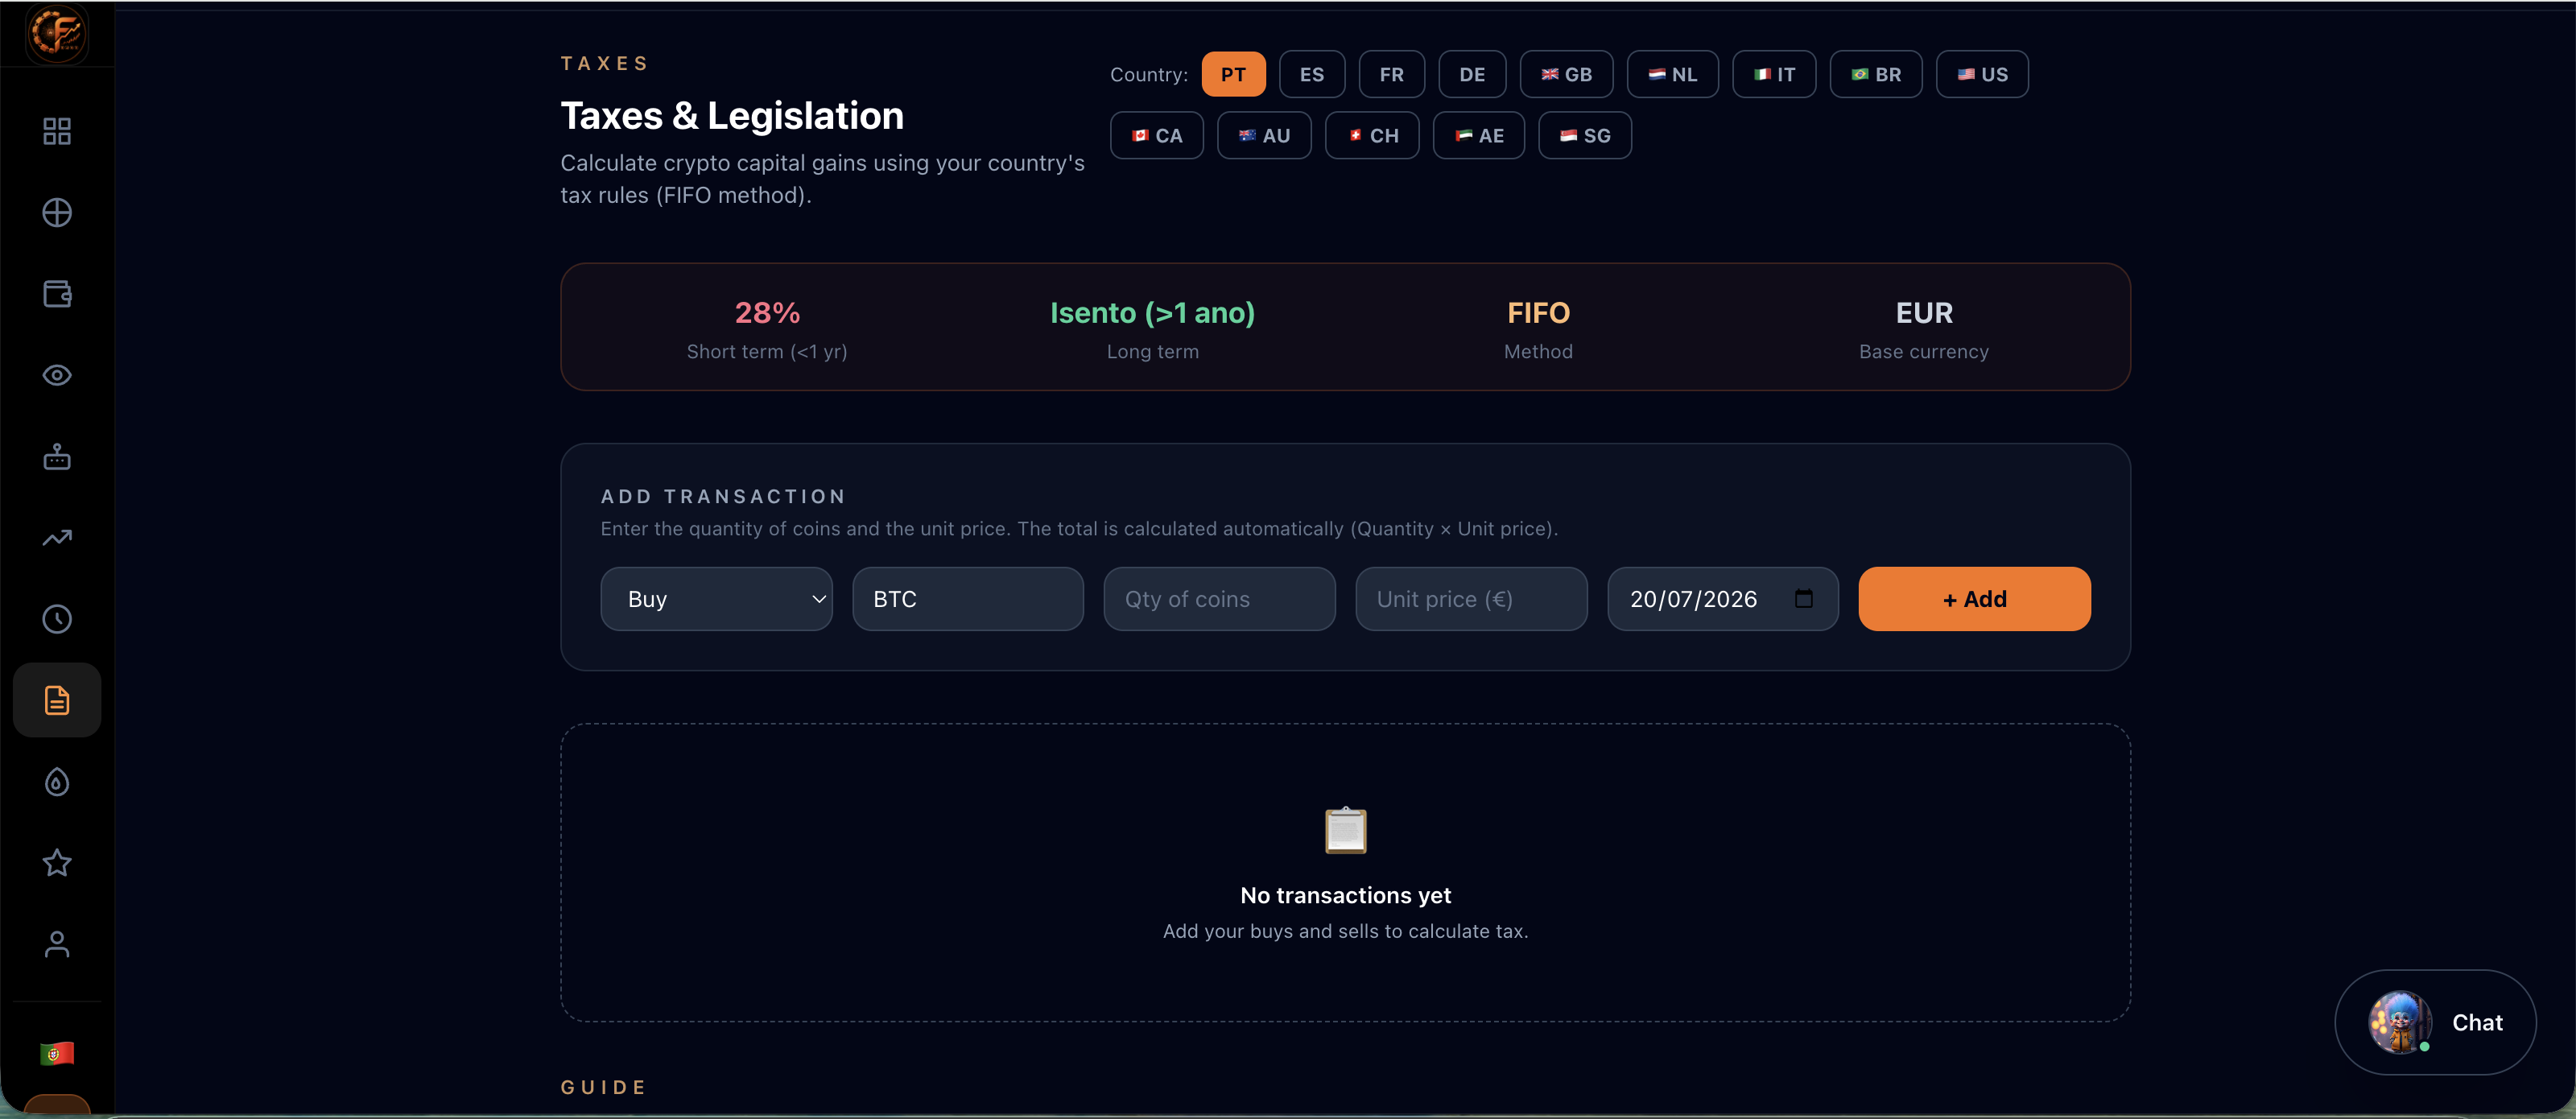
Task: Click the wallet icon in the sidebar
Action: click(57, 294)
